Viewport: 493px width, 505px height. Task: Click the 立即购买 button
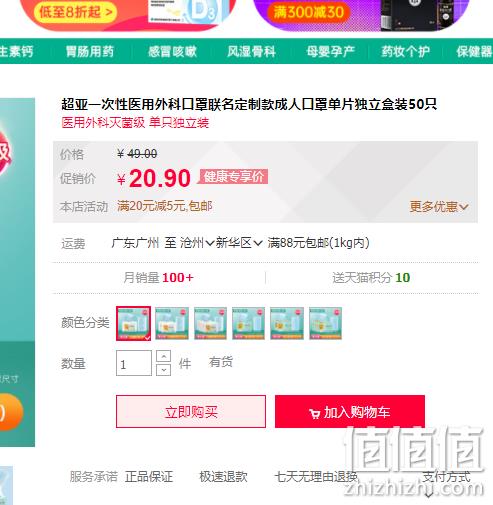coord(191,412)
